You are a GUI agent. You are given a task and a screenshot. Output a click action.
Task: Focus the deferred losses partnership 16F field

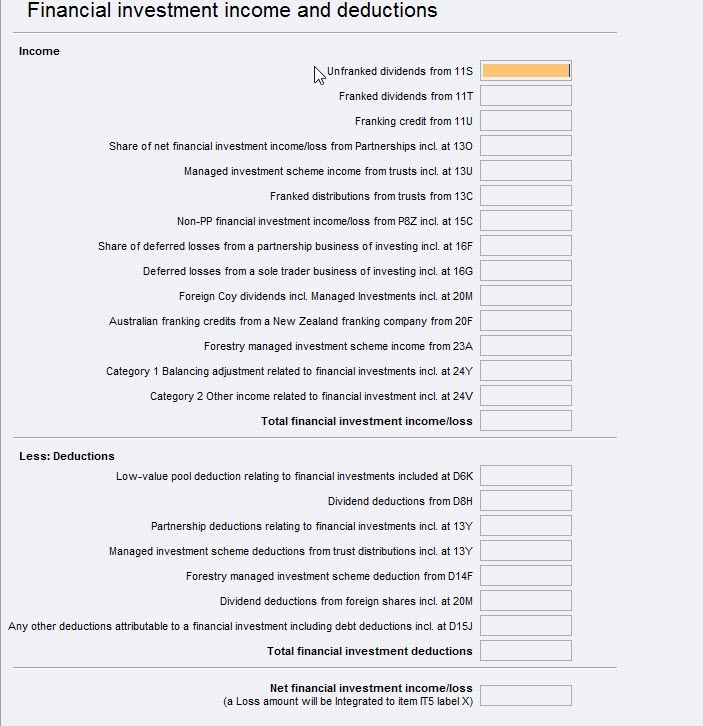(525, 246)
